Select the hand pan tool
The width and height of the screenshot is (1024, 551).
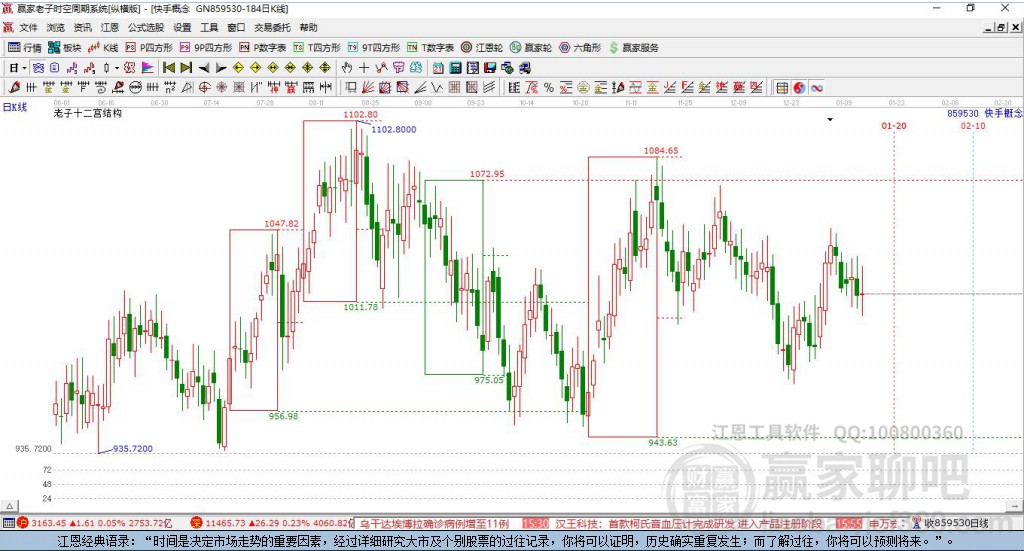(x=347, y=68)
